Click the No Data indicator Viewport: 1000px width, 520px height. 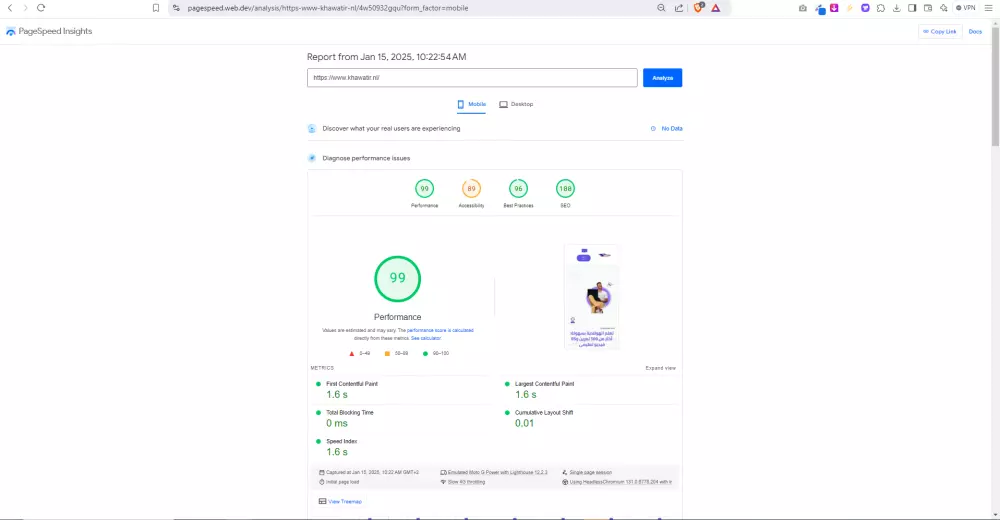(666, 128)
